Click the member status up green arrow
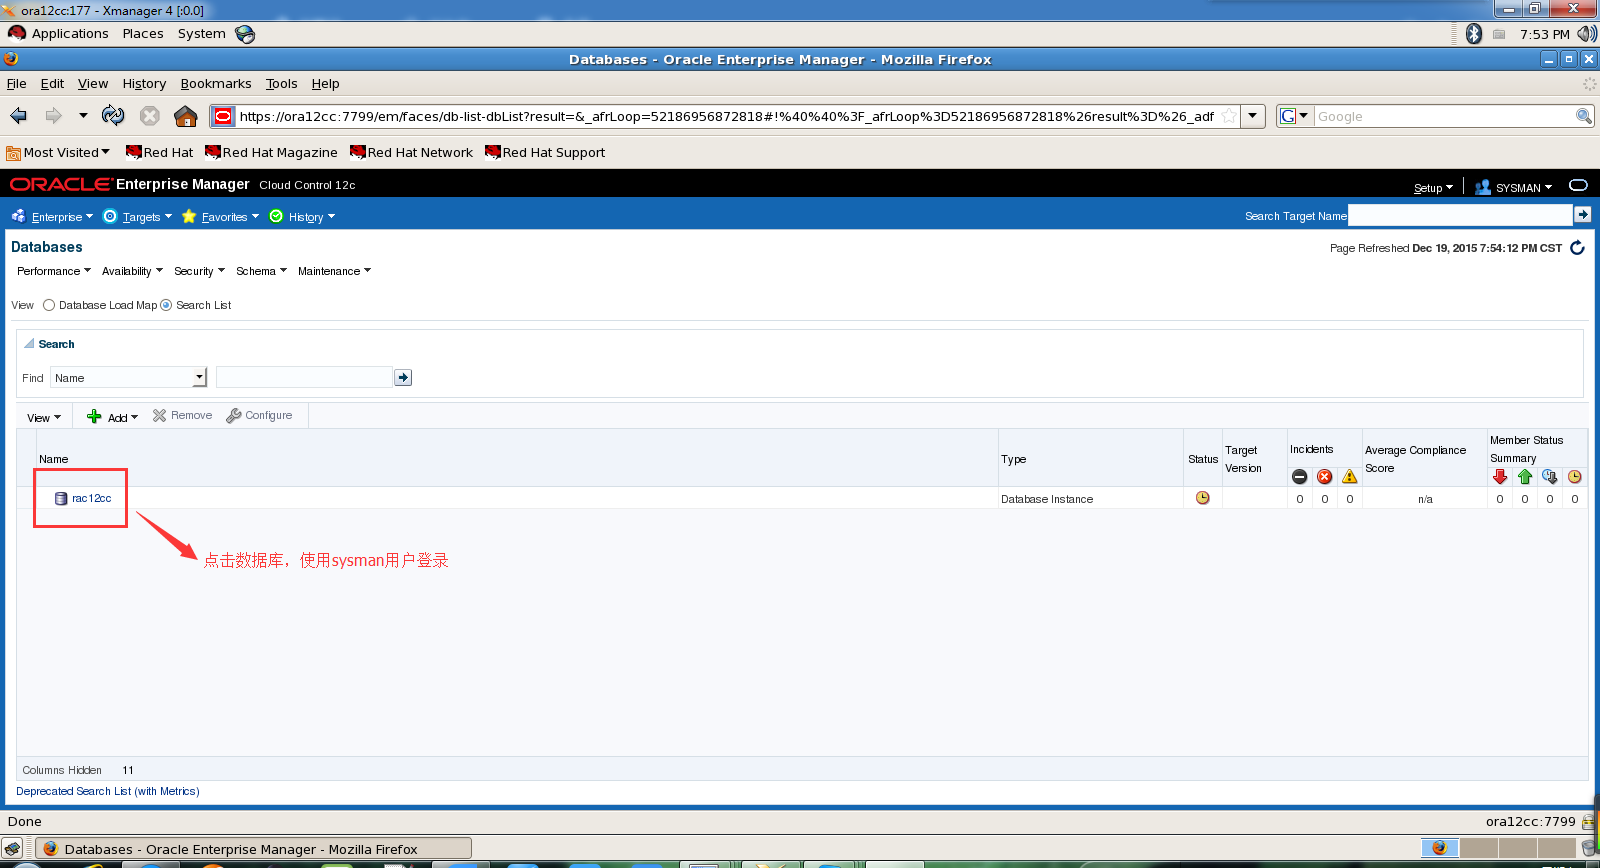The height and width of the screenshot is (868, 1600). pos(1525,477)
